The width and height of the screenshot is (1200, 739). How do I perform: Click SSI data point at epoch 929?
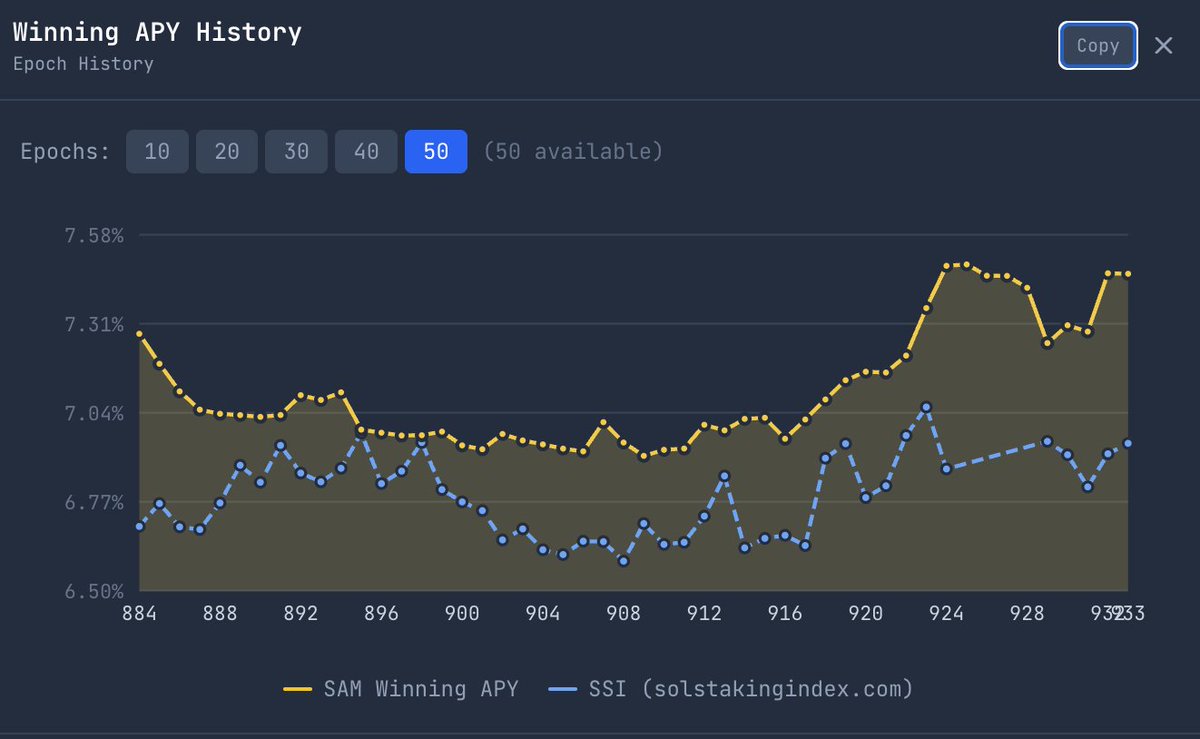[1048, 441]
